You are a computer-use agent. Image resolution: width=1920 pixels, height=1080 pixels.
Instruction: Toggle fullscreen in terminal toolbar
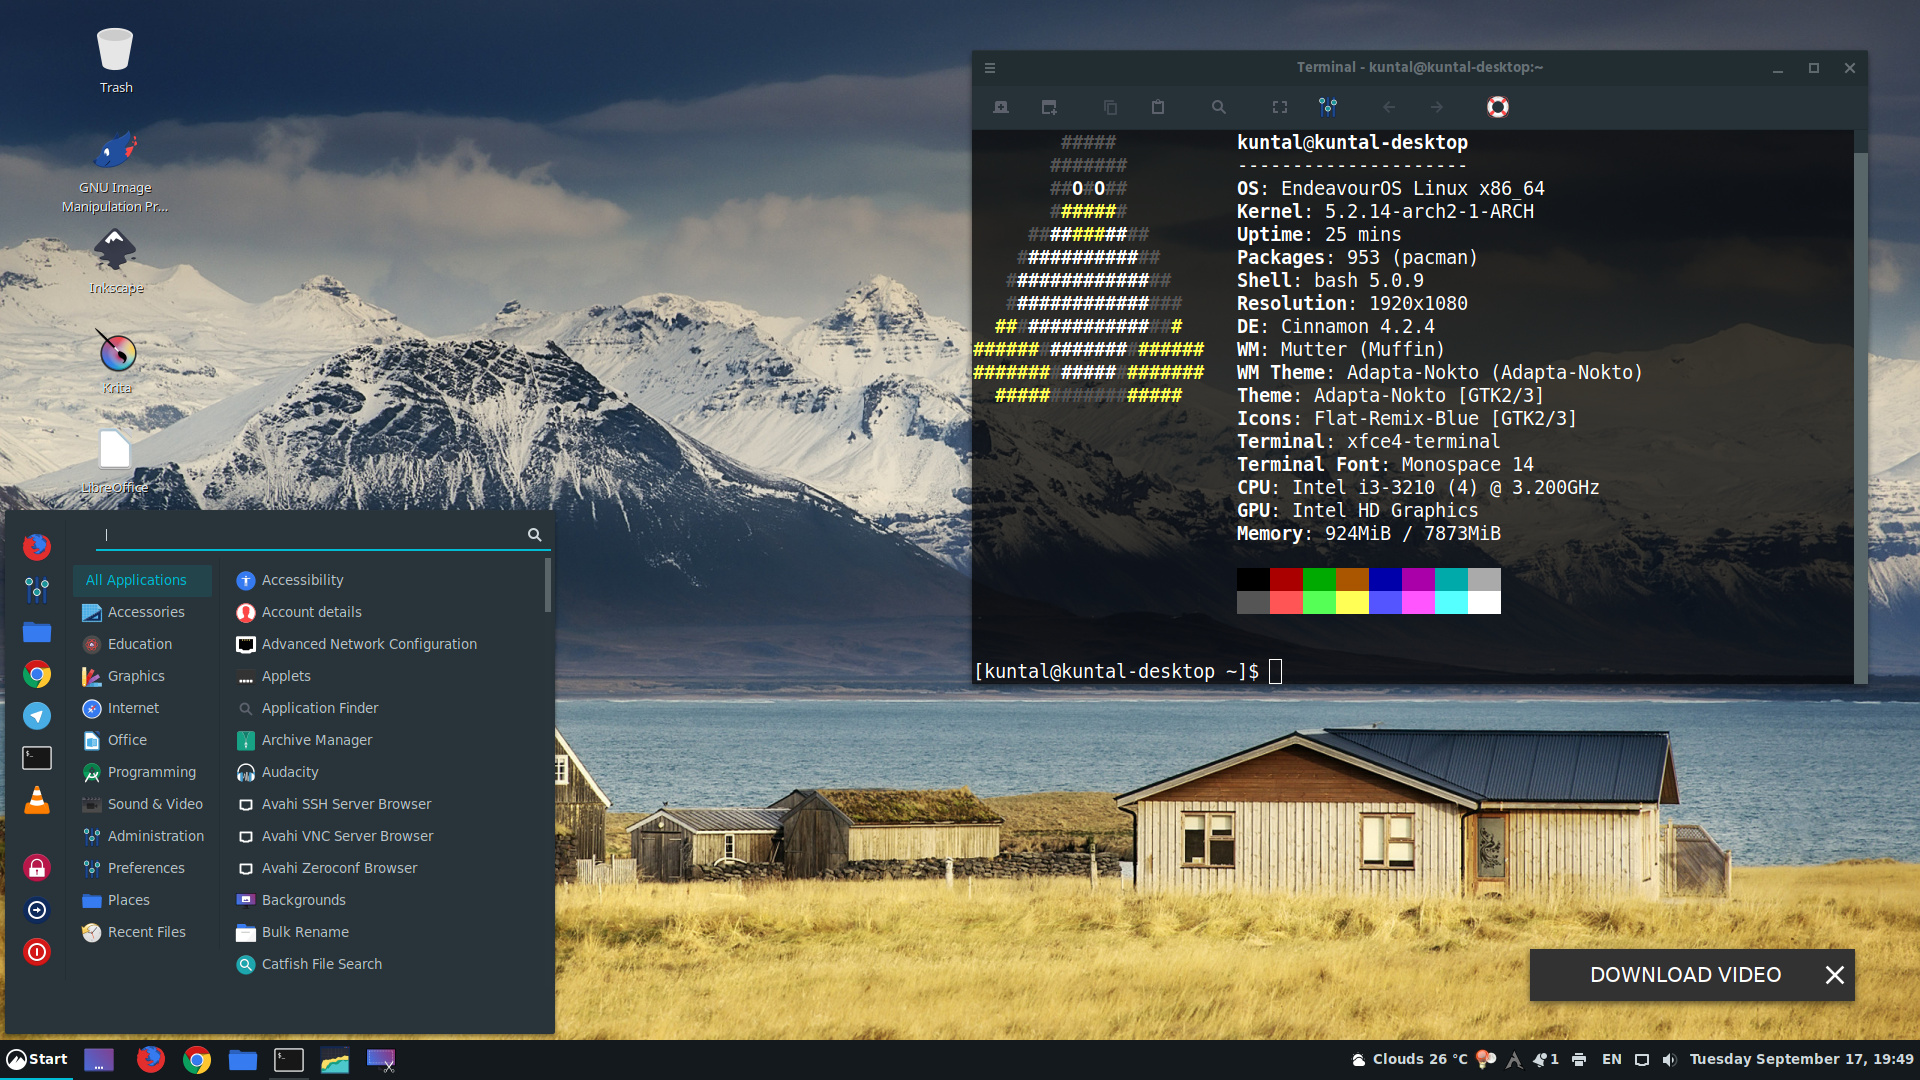click(x=1280, y=107)
